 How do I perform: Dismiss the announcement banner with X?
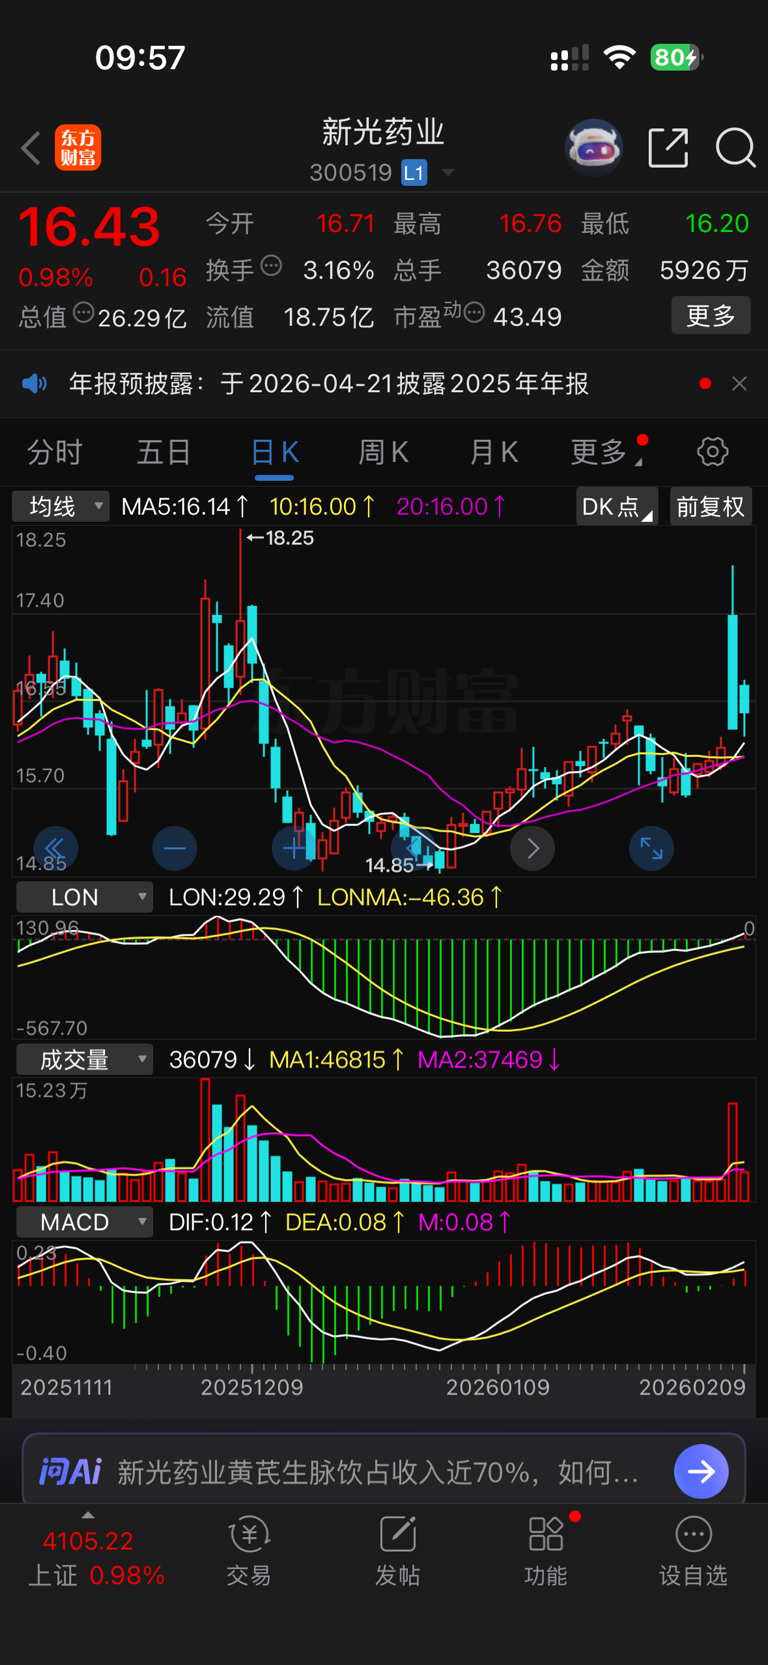(x=739, y=384)
